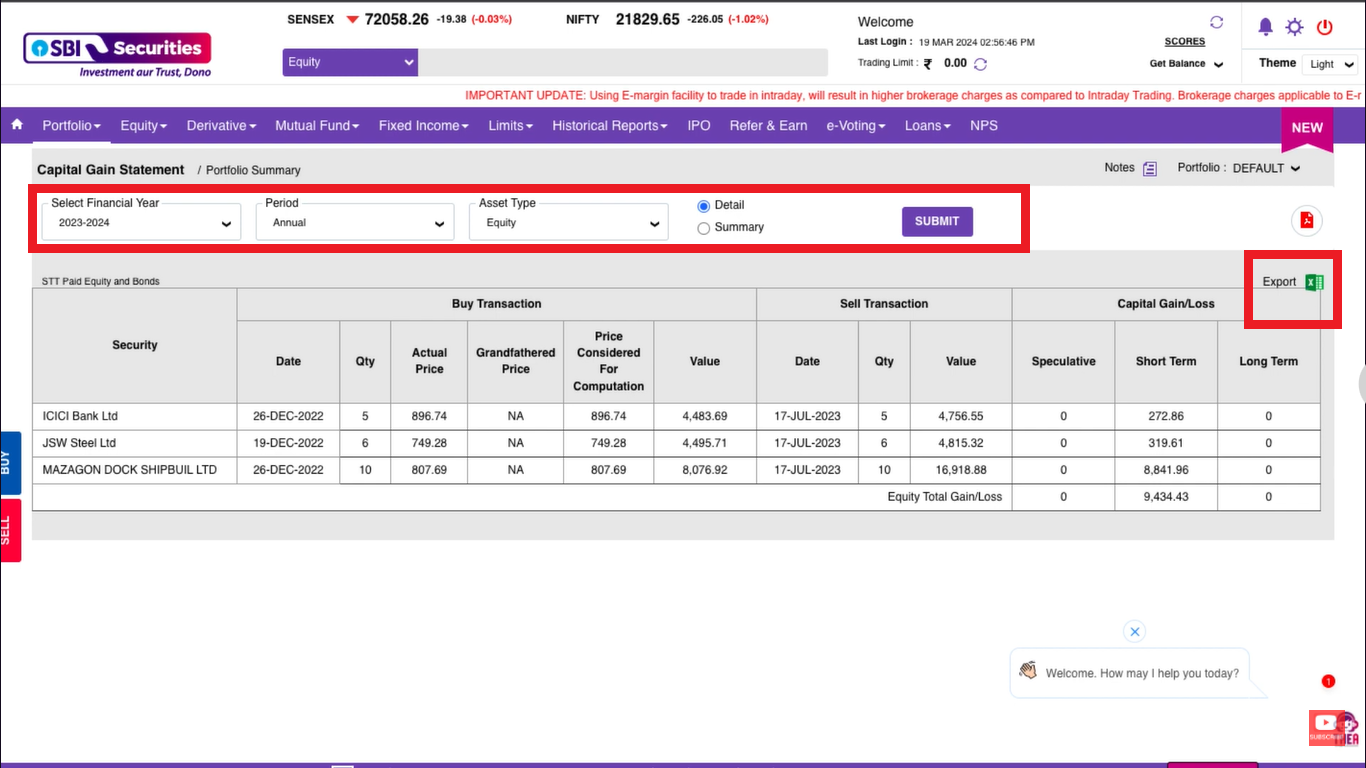
Task: Click the Export label
Action: [1279, 282]
